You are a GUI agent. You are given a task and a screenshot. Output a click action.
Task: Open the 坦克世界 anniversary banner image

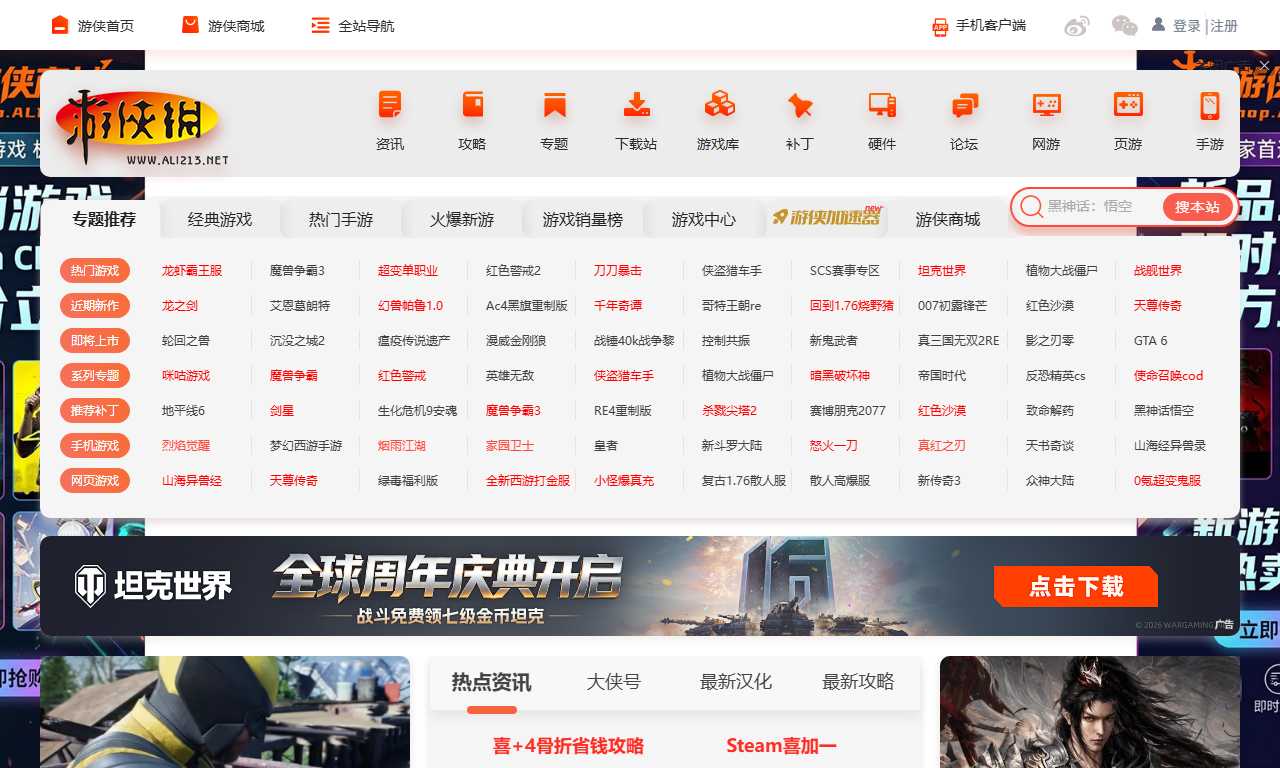(640, 586)
